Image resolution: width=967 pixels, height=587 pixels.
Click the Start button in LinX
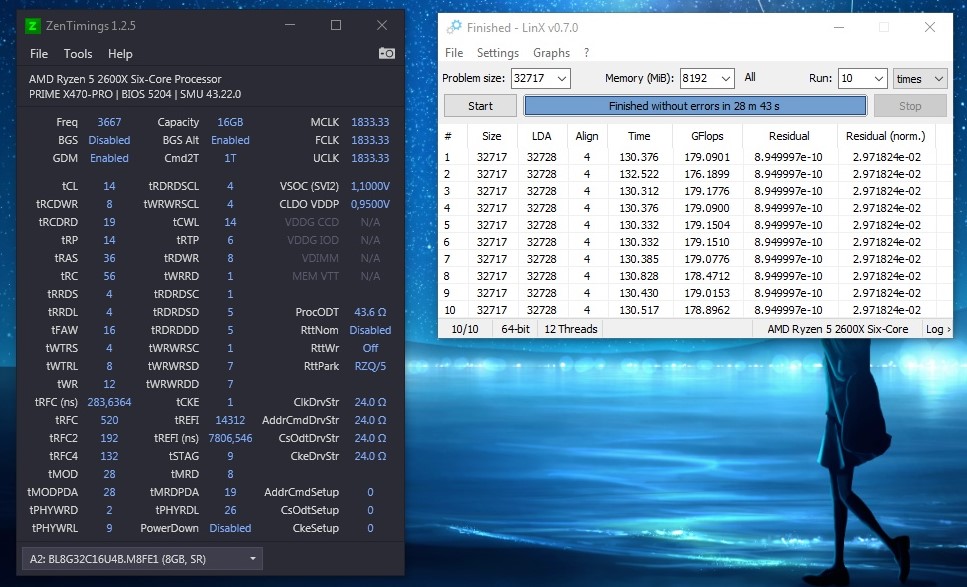tap(480, 106)
